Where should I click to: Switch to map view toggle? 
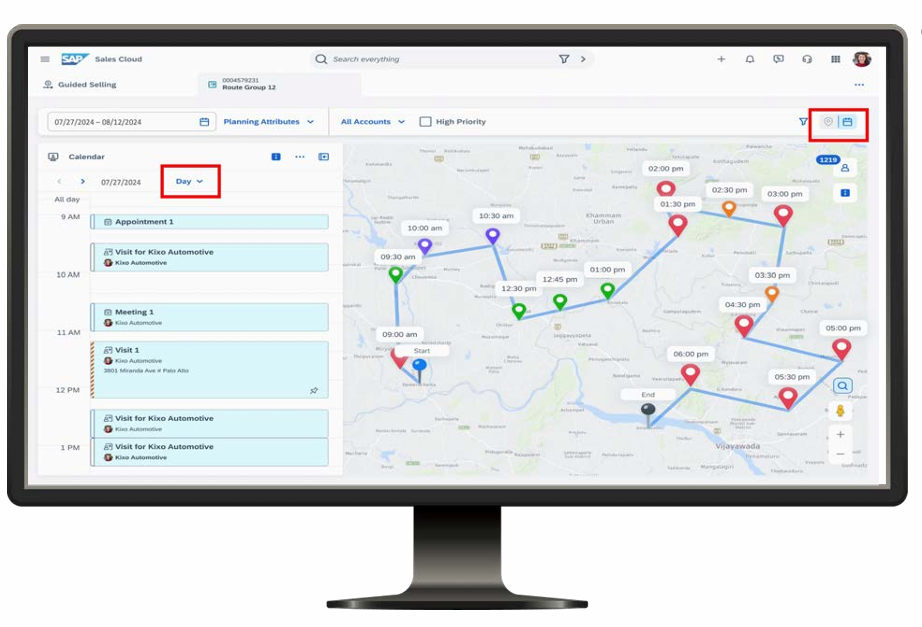(x=828, y=122)
